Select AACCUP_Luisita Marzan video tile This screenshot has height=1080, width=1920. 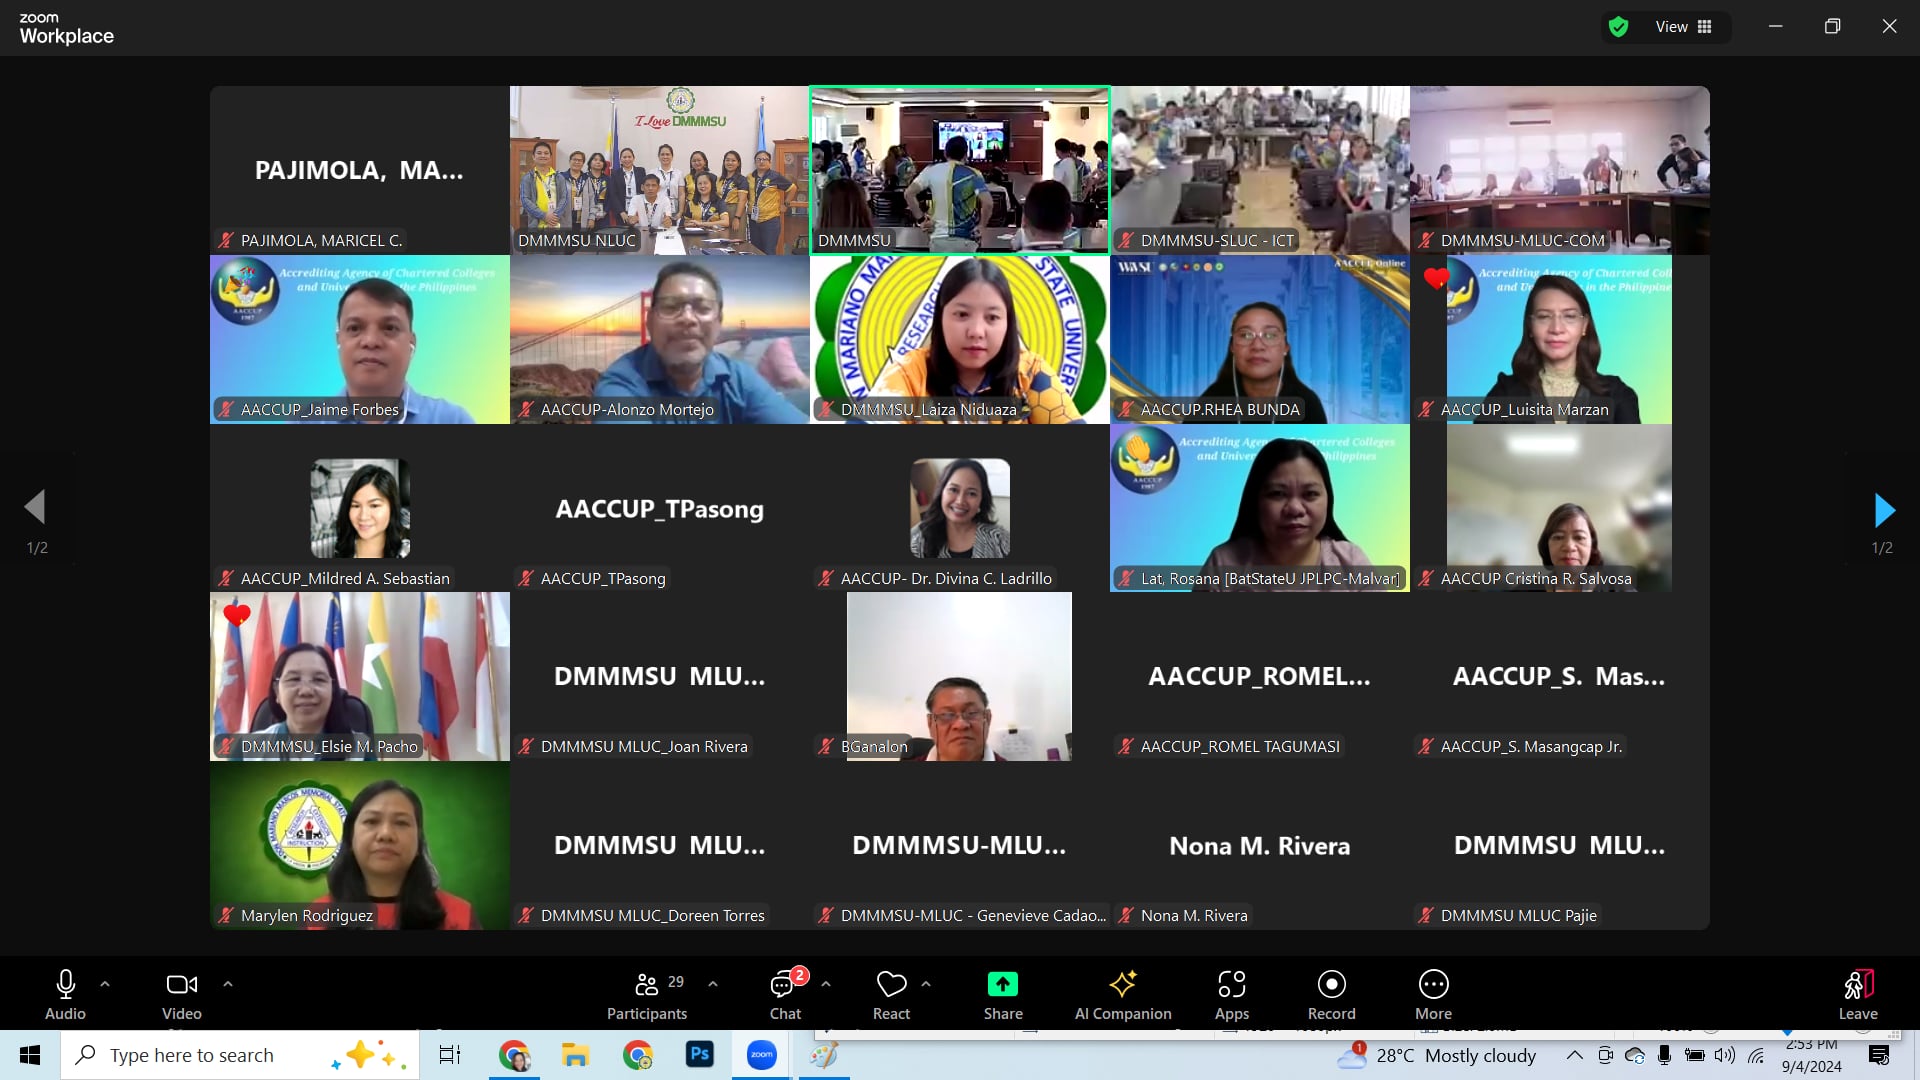pyautogui.click(x=1560, y=339)
